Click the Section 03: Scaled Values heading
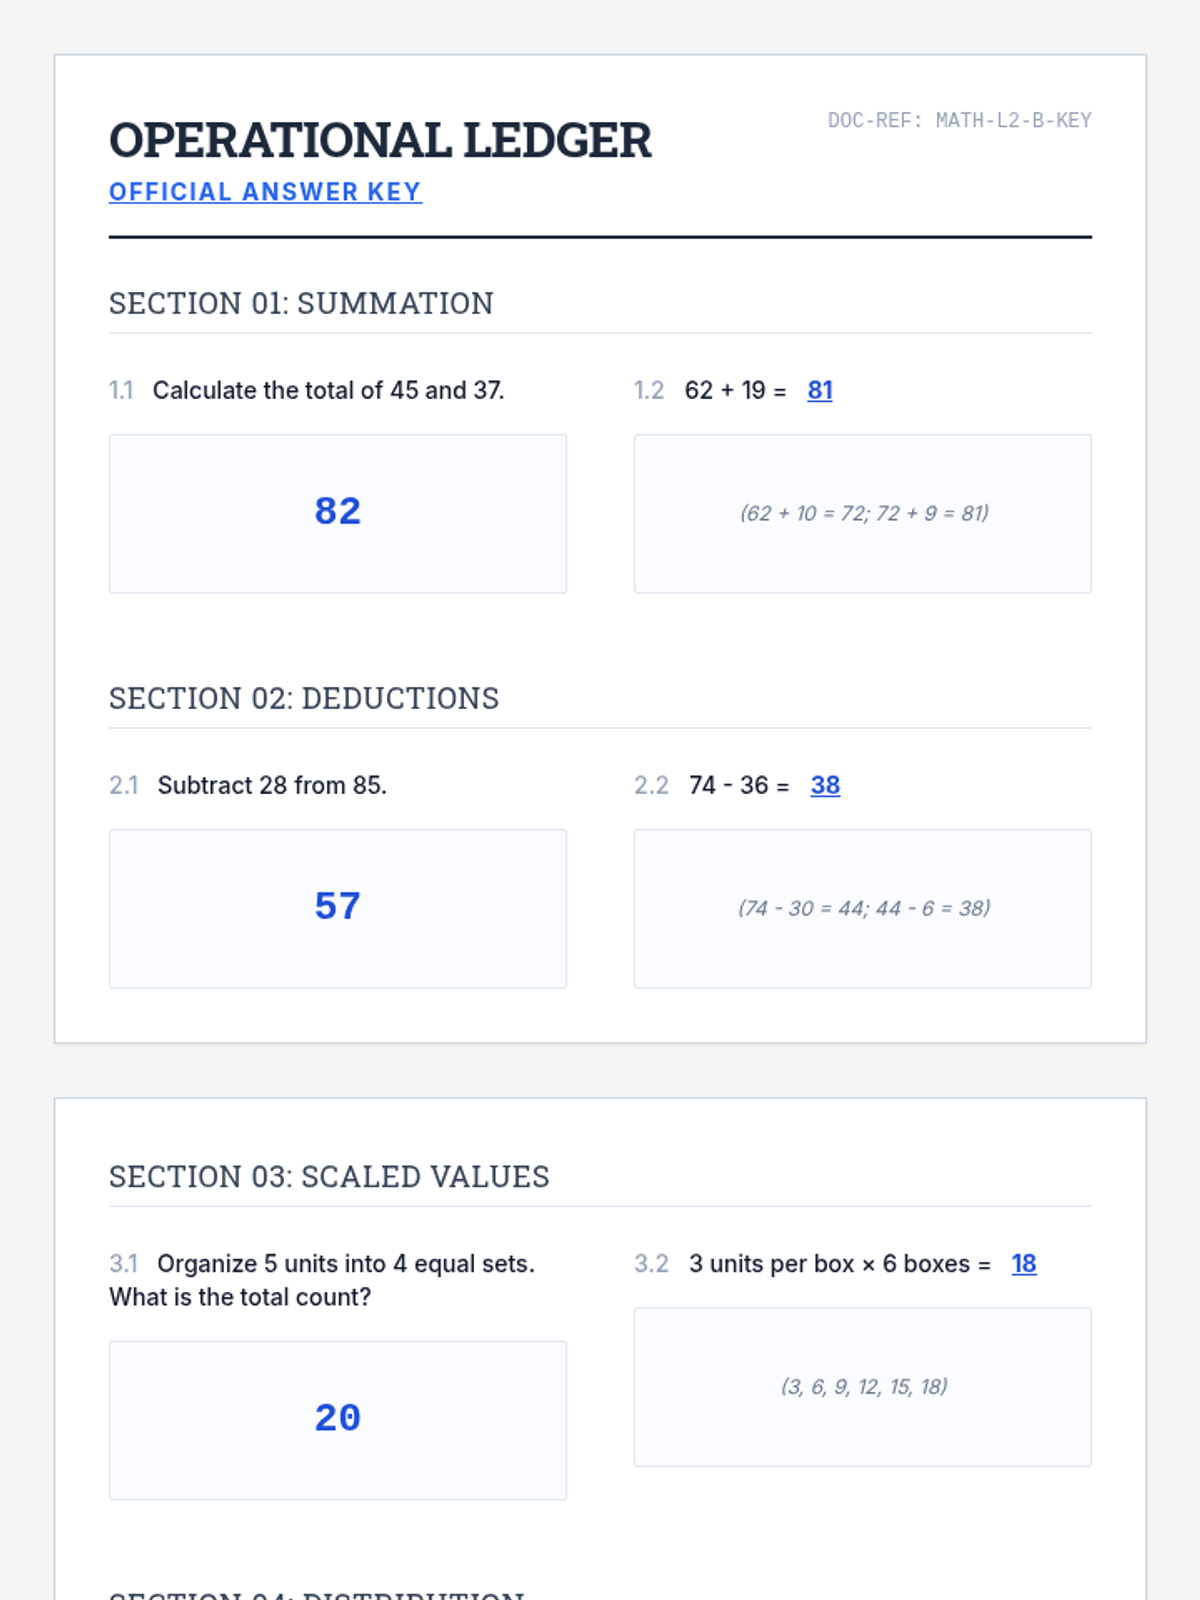Image resolution: width=1200 pixels, height=1600 pixels. click(329, 1176)
